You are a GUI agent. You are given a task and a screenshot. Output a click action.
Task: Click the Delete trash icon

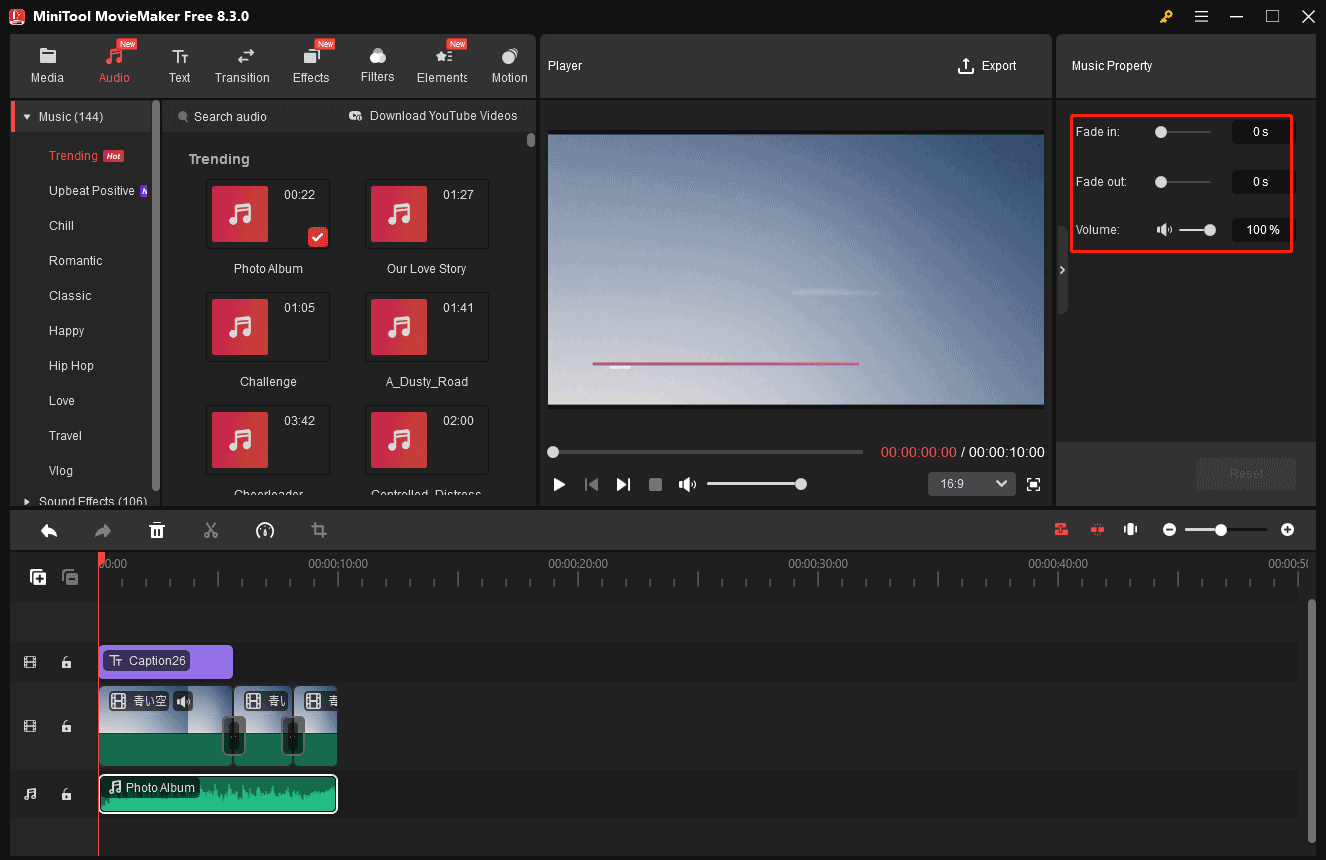coord(157,530)
